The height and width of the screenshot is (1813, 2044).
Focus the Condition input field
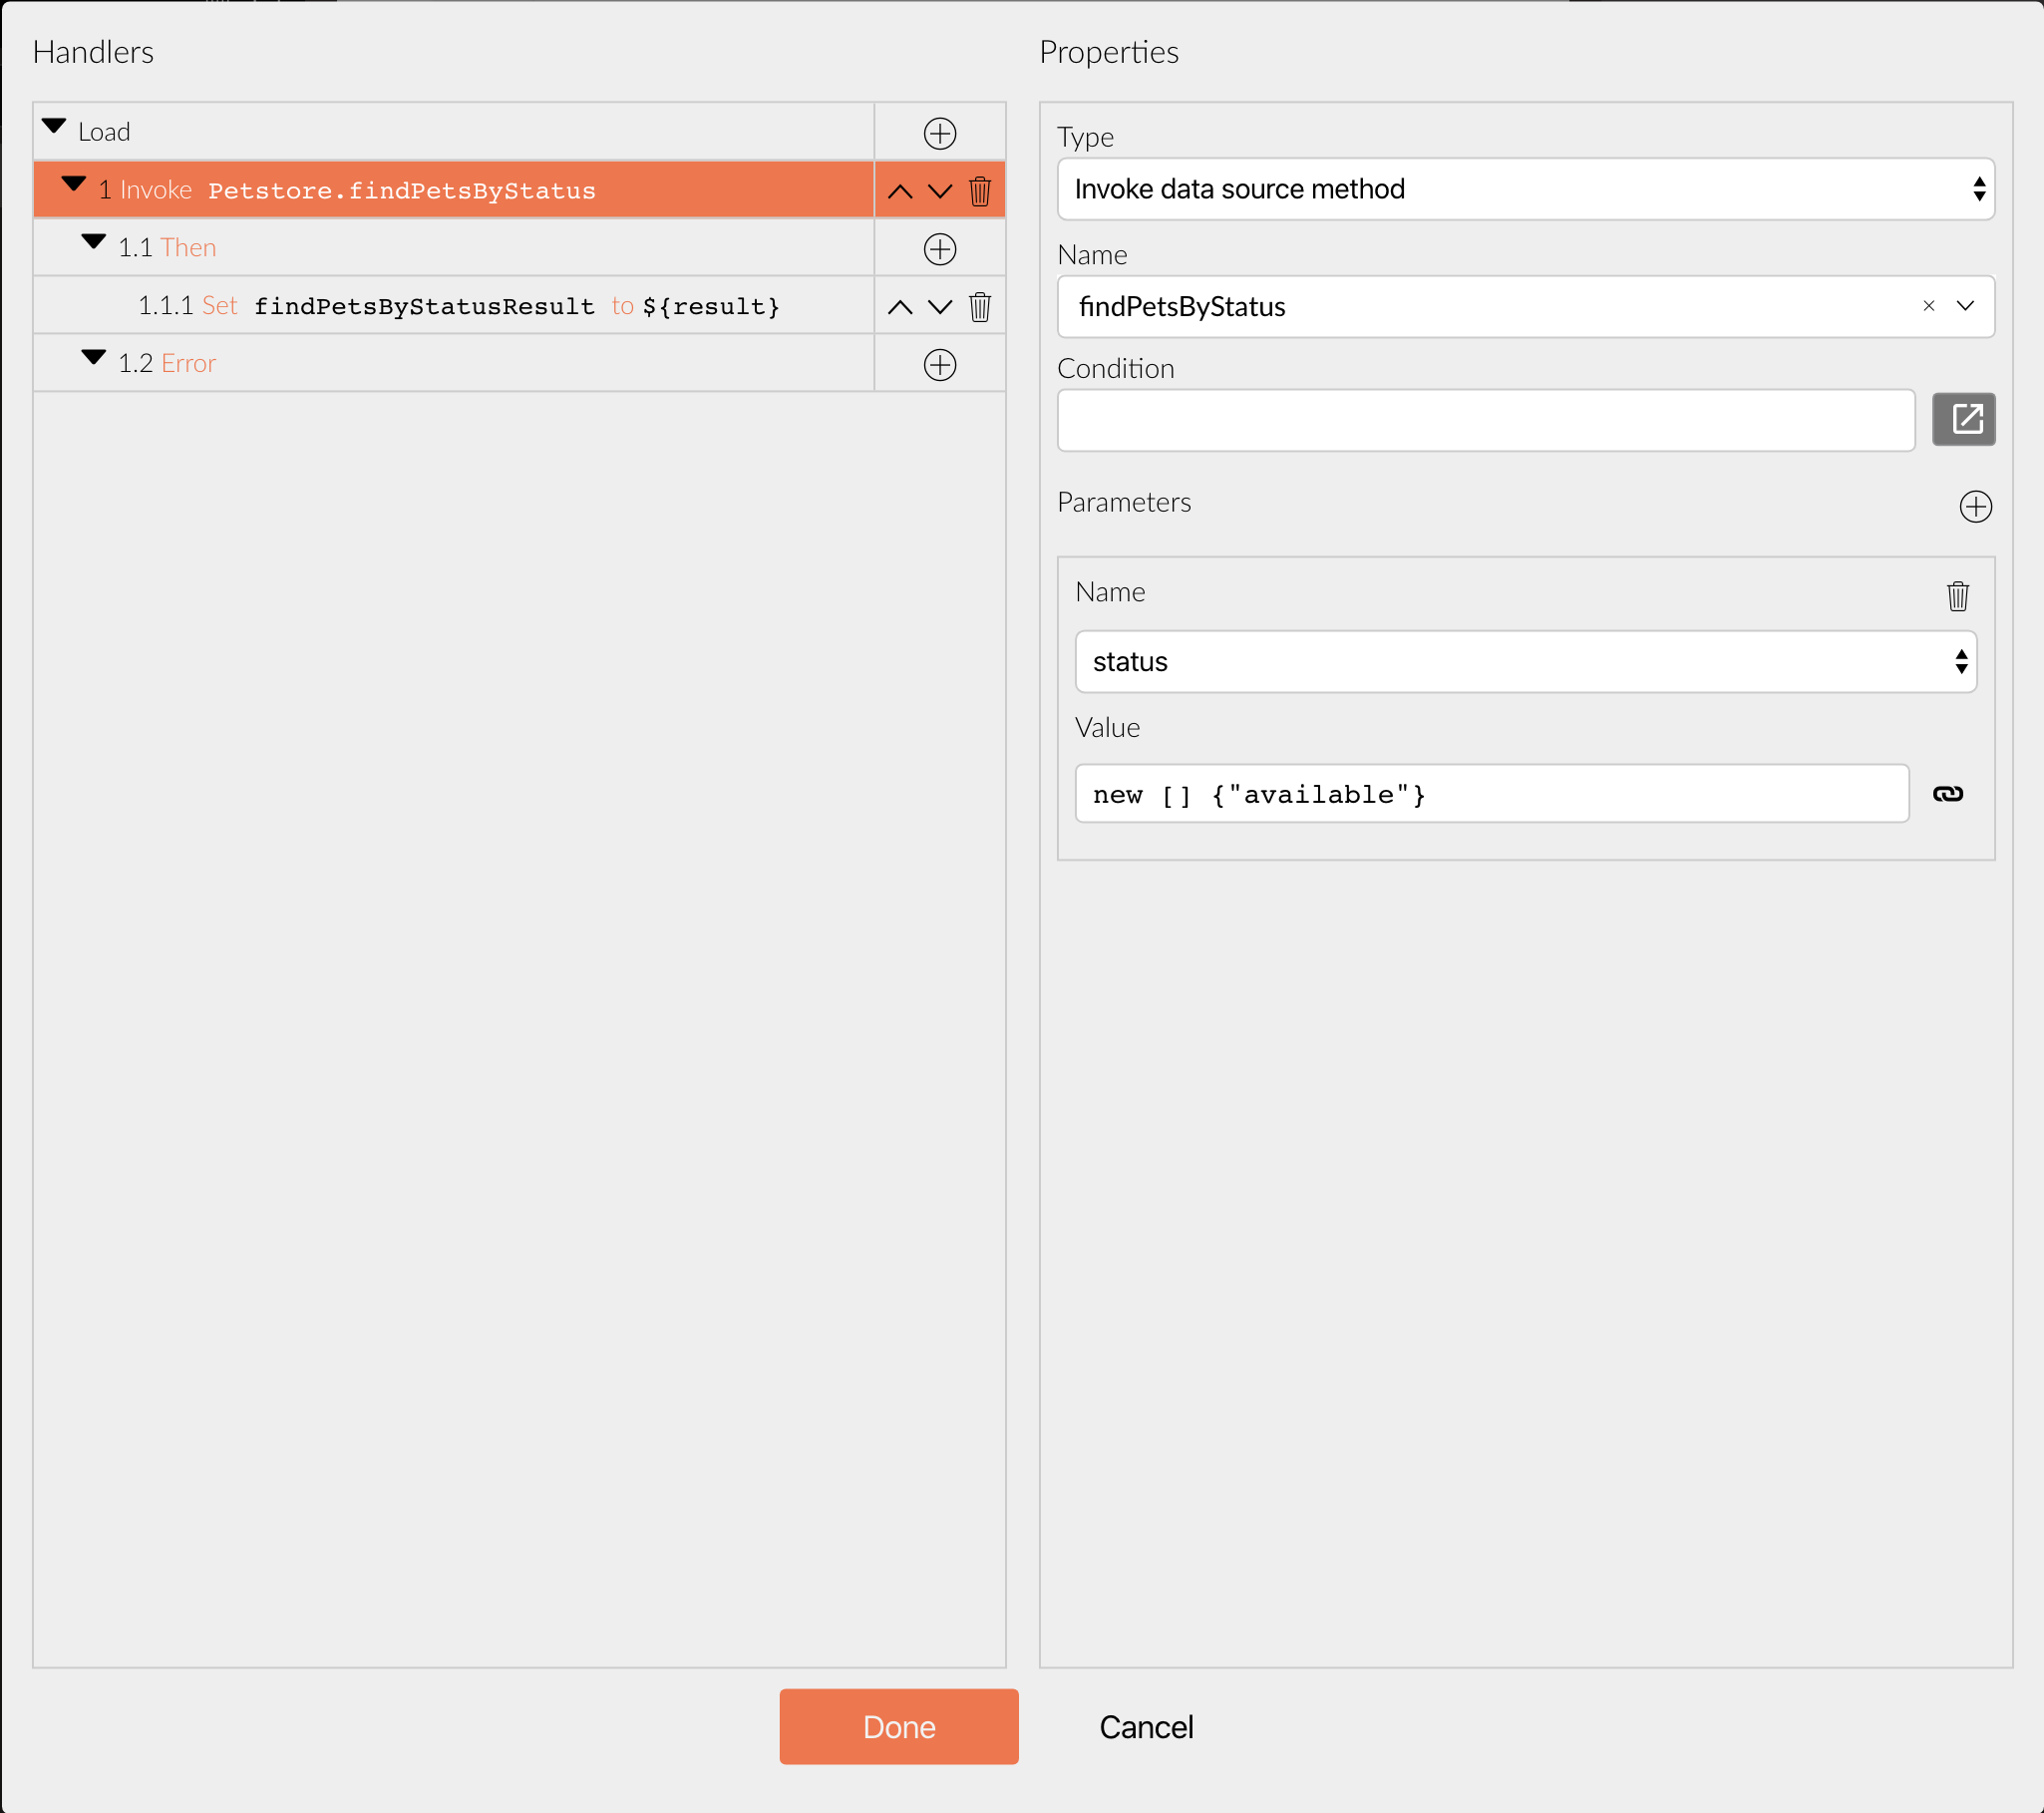(1485, 421)
